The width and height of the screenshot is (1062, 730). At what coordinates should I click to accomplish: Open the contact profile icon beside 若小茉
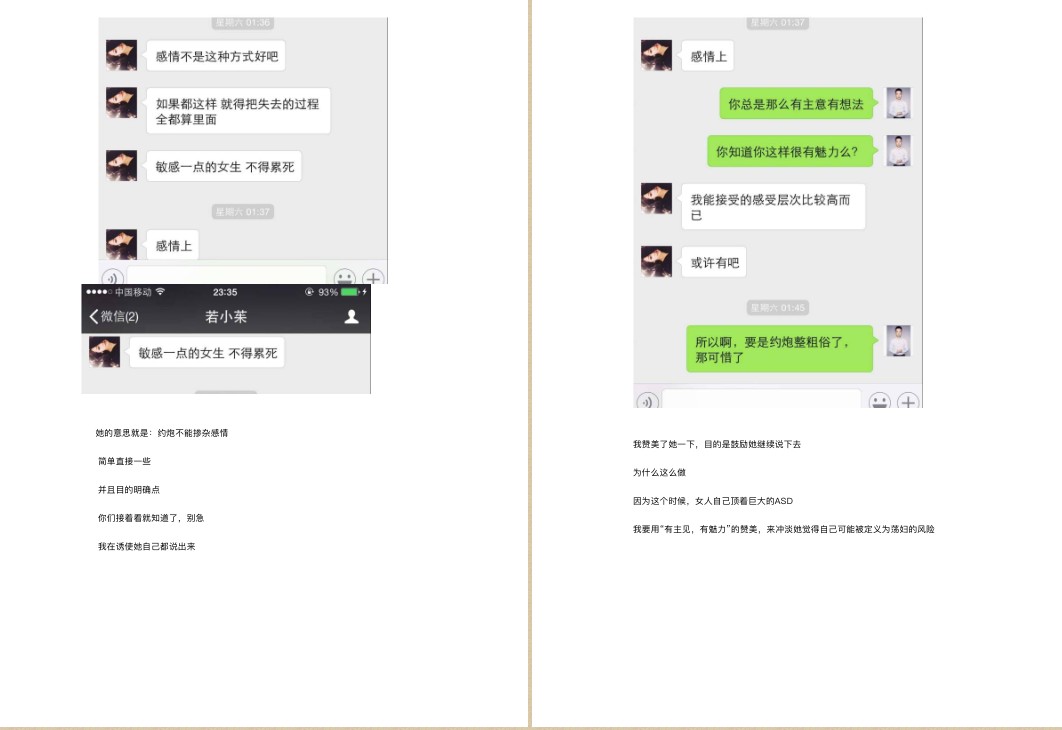click(x=352, y=316)
